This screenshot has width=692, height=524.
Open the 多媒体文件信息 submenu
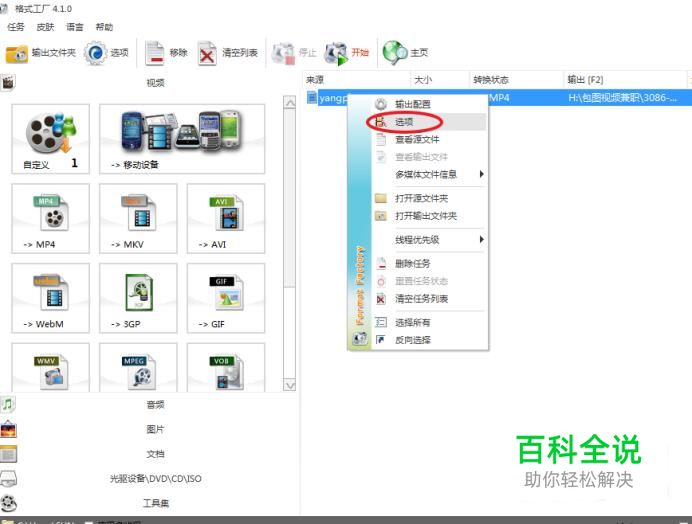click(x=429, y=174)
